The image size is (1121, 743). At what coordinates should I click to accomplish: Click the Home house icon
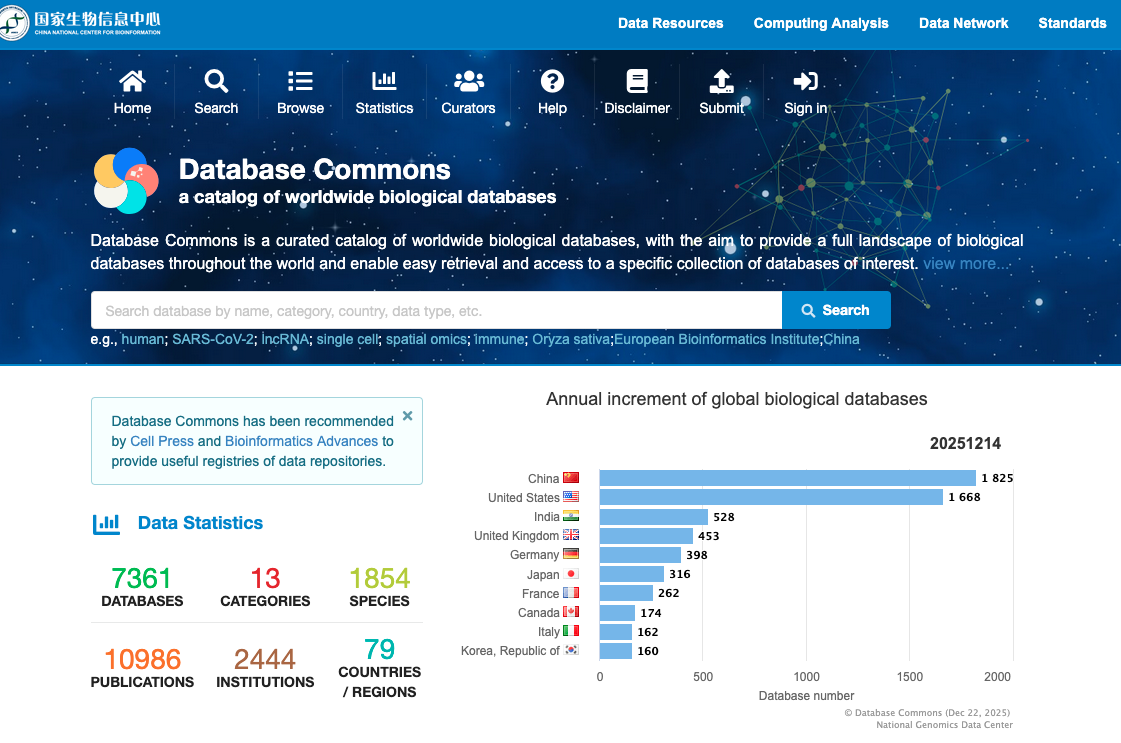tap(132, 81)
